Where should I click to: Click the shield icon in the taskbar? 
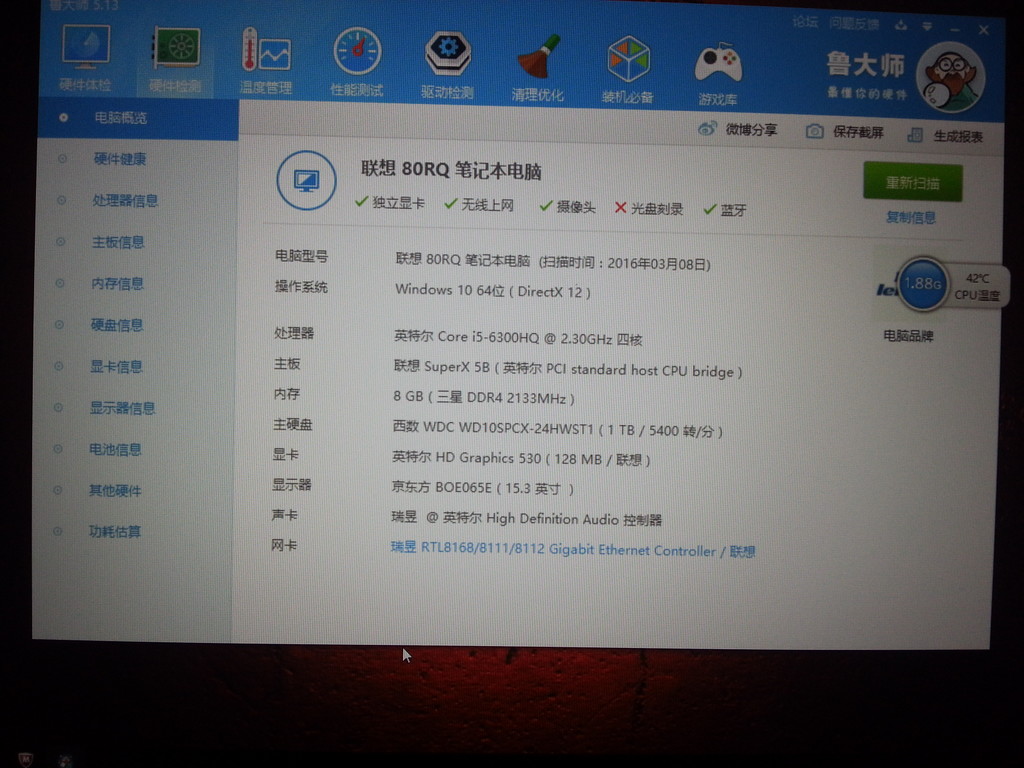[25, 760]
